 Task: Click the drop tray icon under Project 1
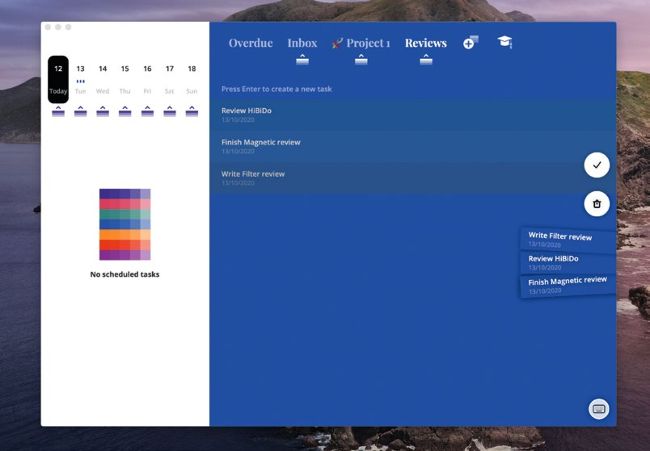click(x=361, y=60)
